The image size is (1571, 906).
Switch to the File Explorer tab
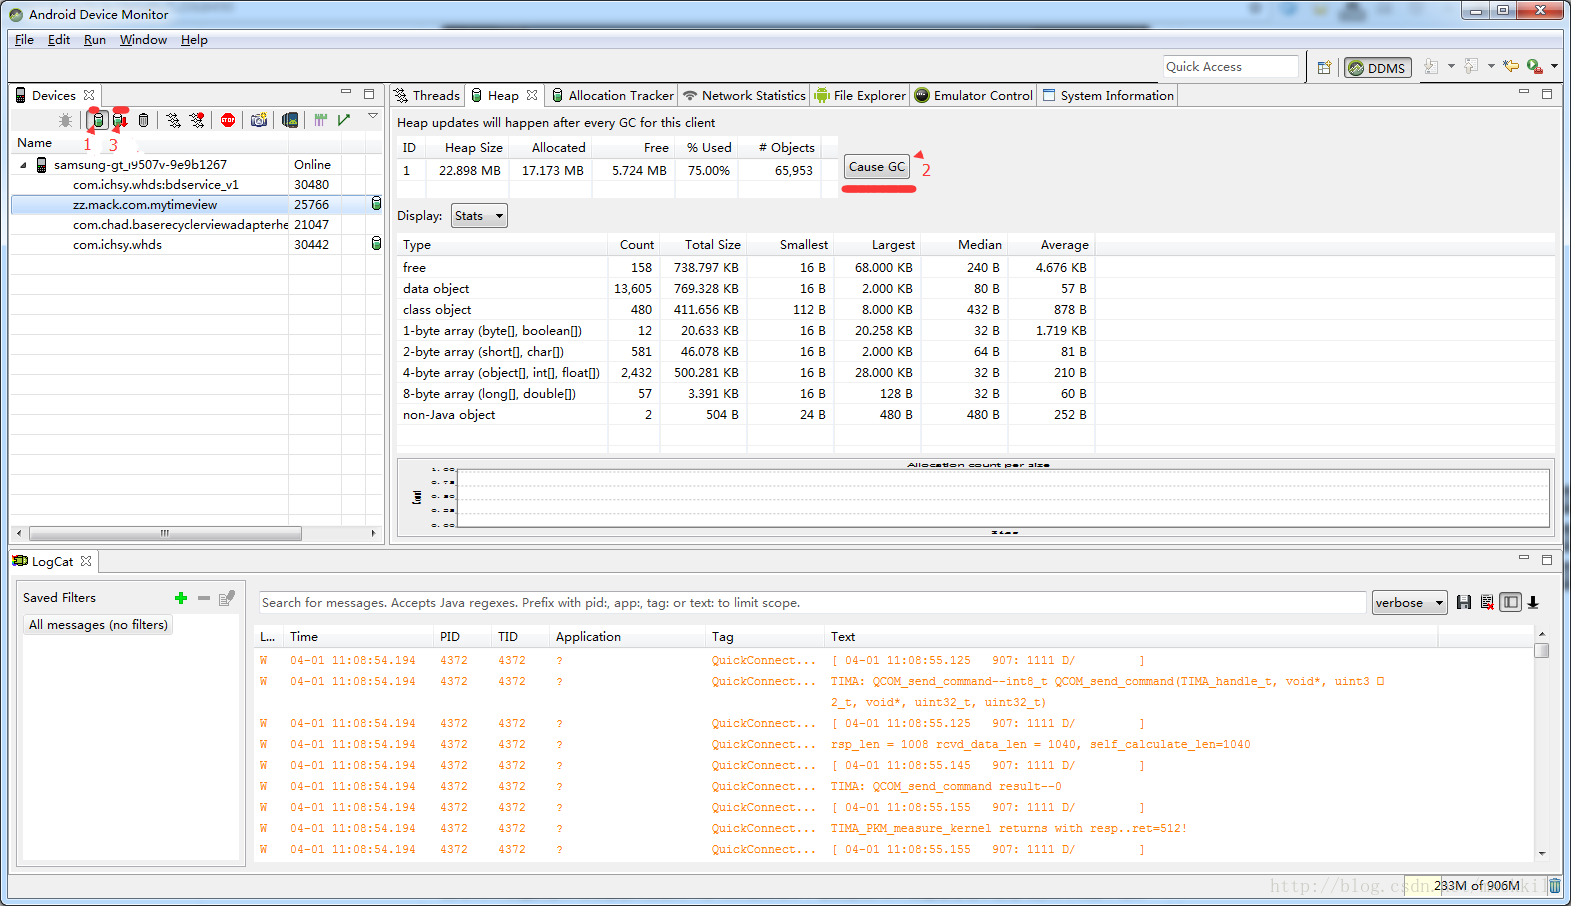tap(860, 96)
